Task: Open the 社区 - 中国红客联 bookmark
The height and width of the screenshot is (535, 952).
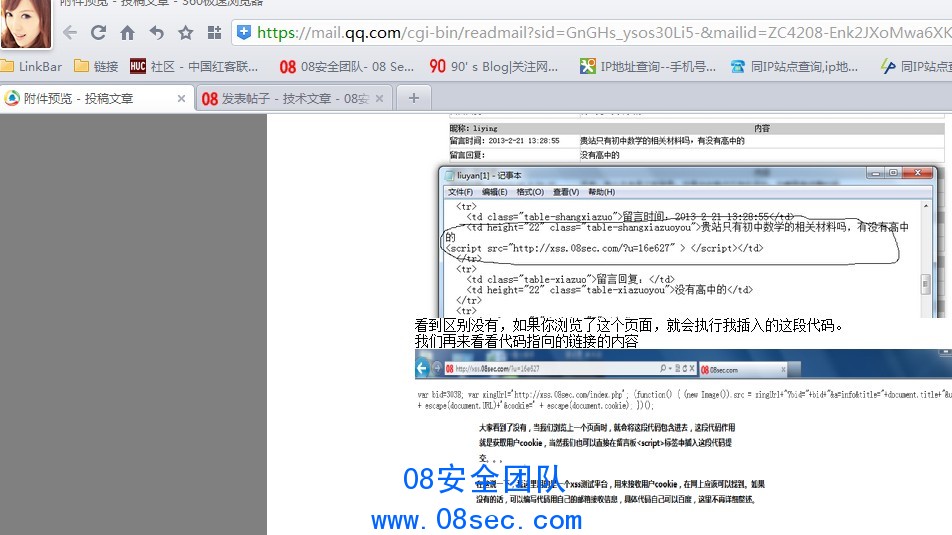Action: click(x=194, y=66)
